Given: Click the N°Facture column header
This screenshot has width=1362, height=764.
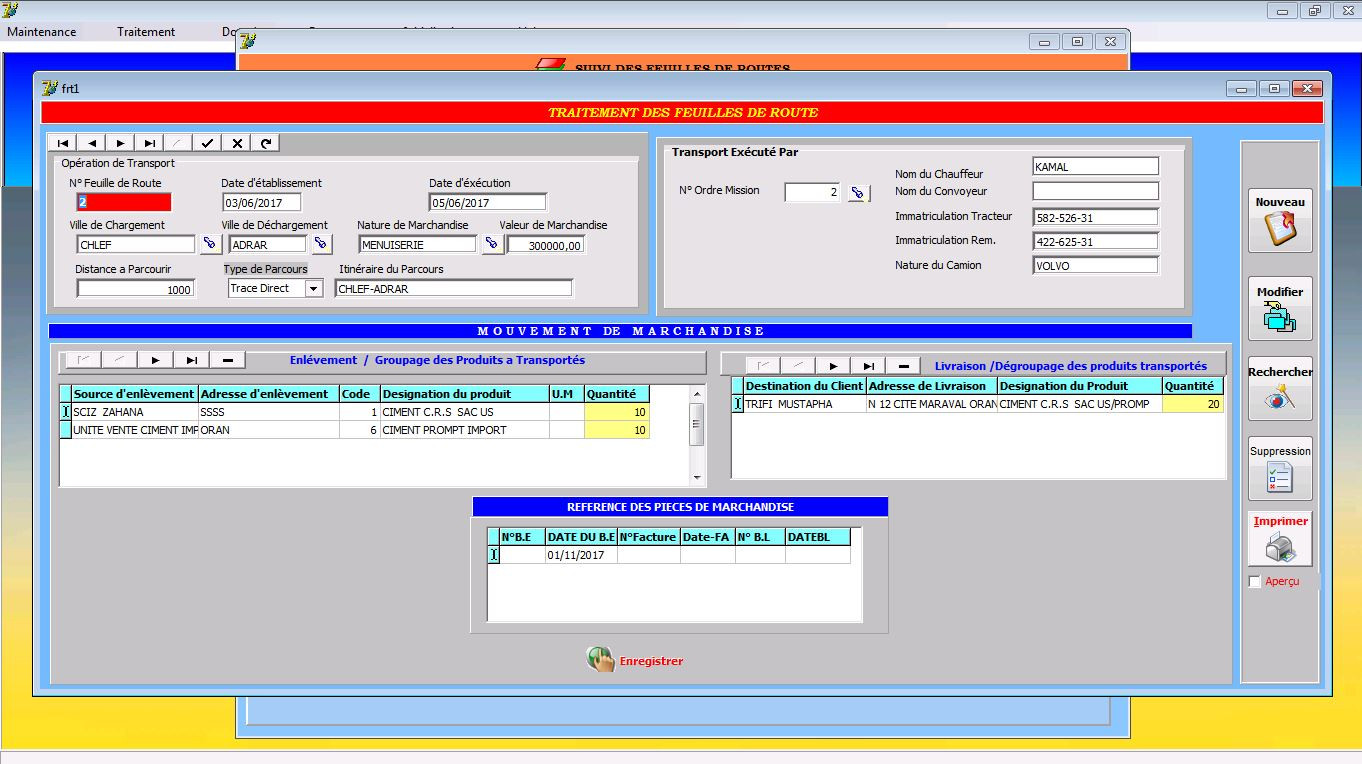Looking at the screenshot, I should tap(648, 537).
